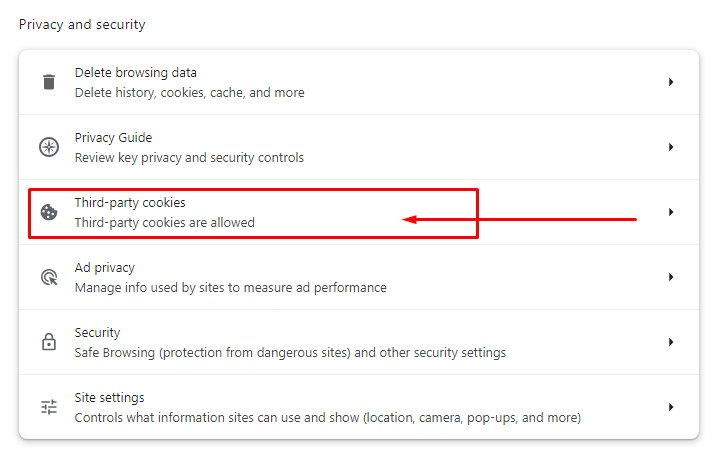Open the Security title
This screenshot has height=458, width=722.
97,333
